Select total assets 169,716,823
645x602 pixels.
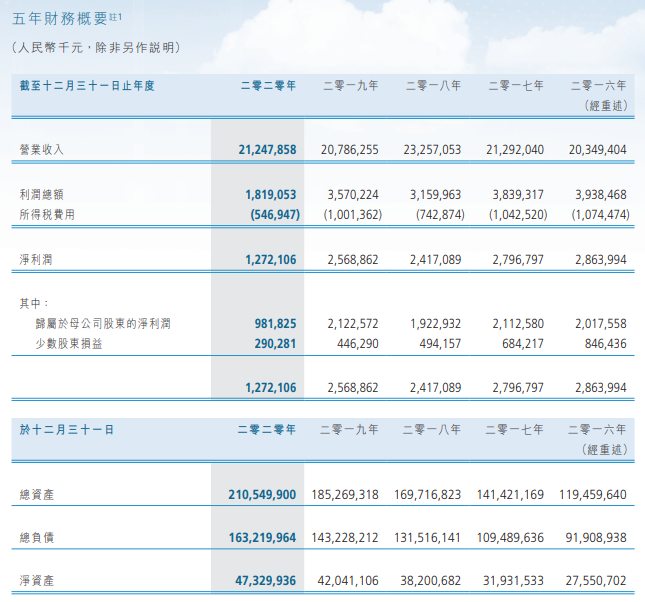(427, 494)
